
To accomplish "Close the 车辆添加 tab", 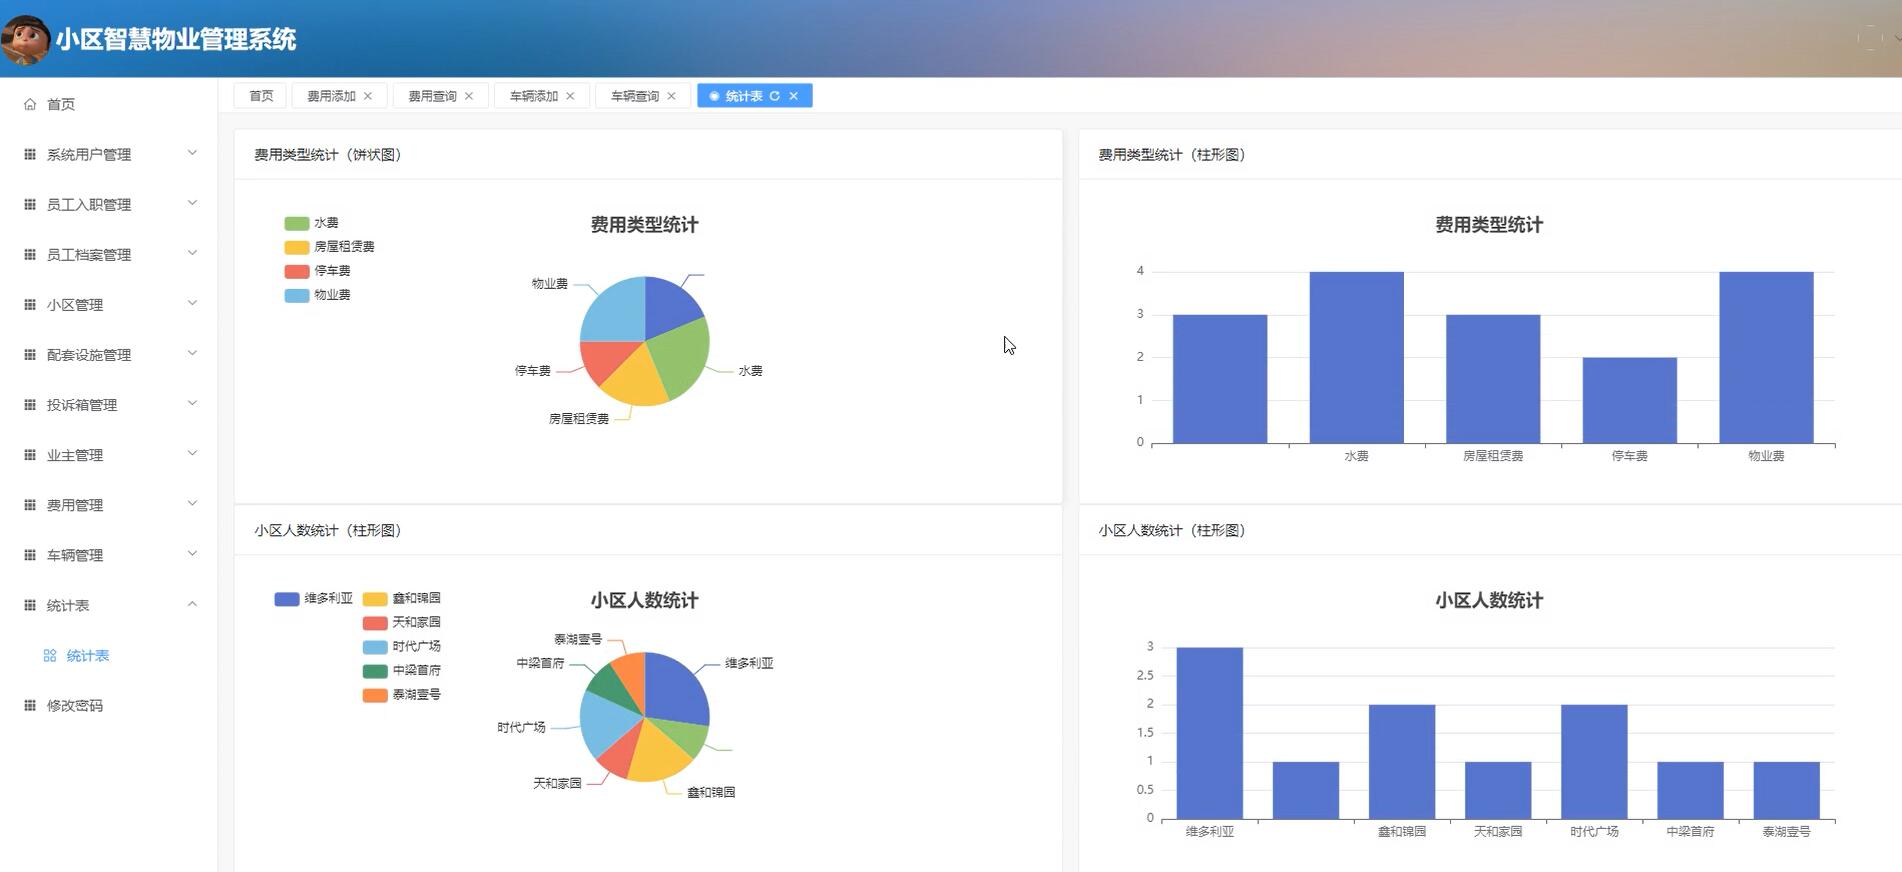I will tap(570, 96).
